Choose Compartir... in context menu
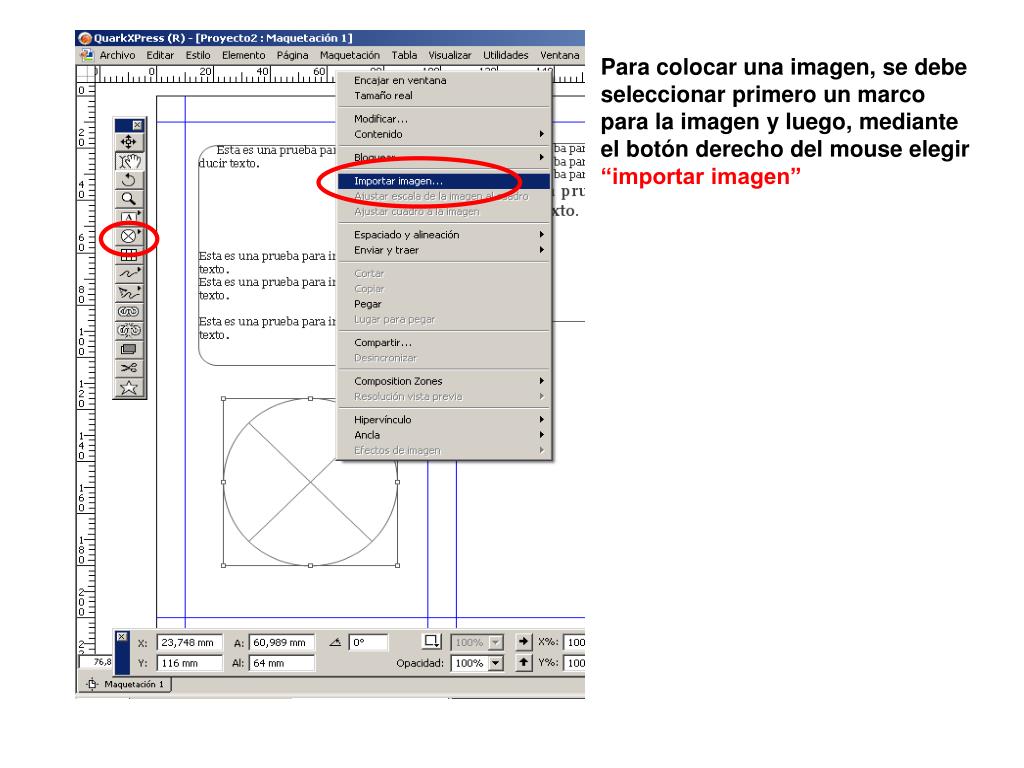The width and height of the screenshot is (1024, 768). (444, 343)
